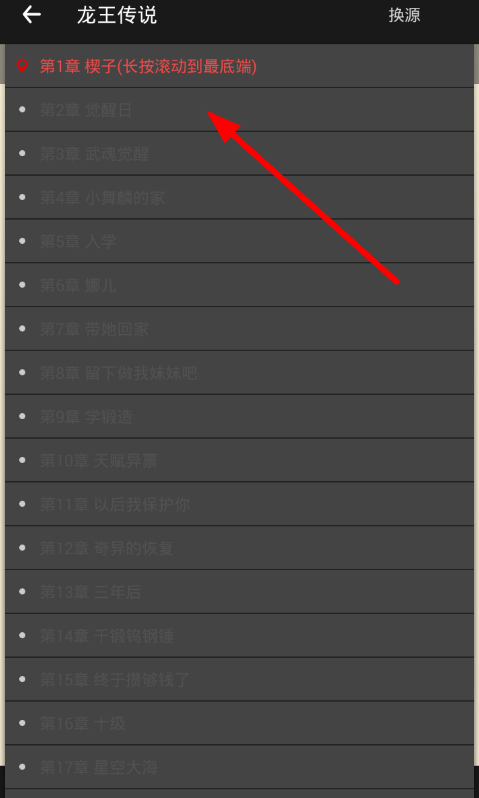Go to 第13章 三年后
The image size is (479, 798).
(240, 591)
